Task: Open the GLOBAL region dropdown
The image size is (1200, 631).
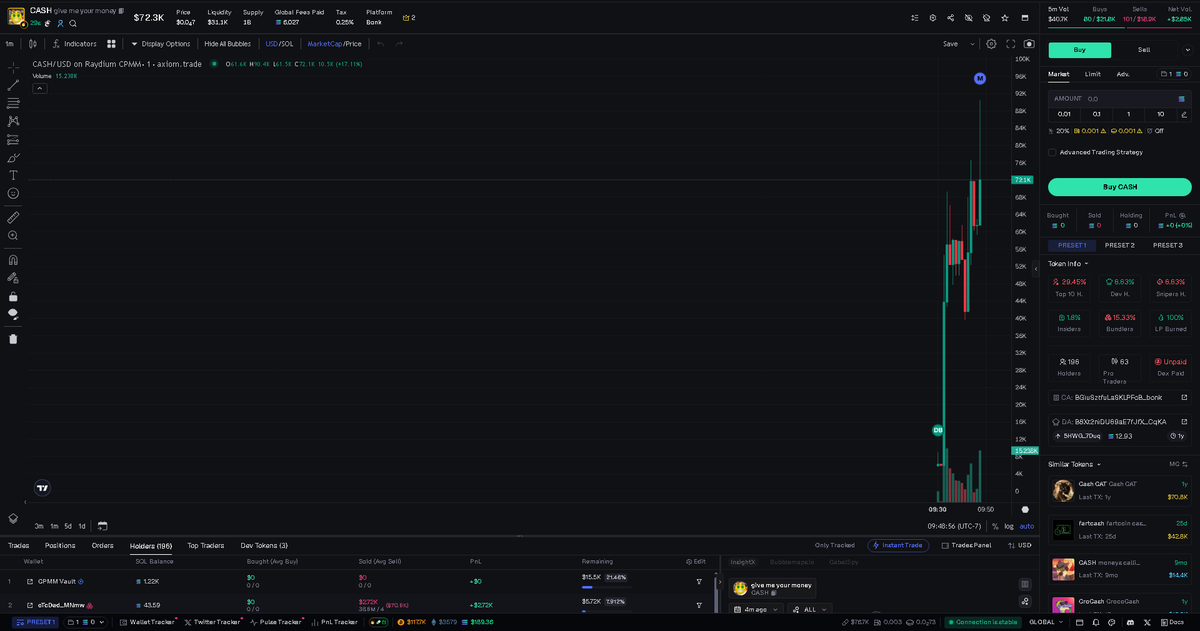Action: (1045, 622)
